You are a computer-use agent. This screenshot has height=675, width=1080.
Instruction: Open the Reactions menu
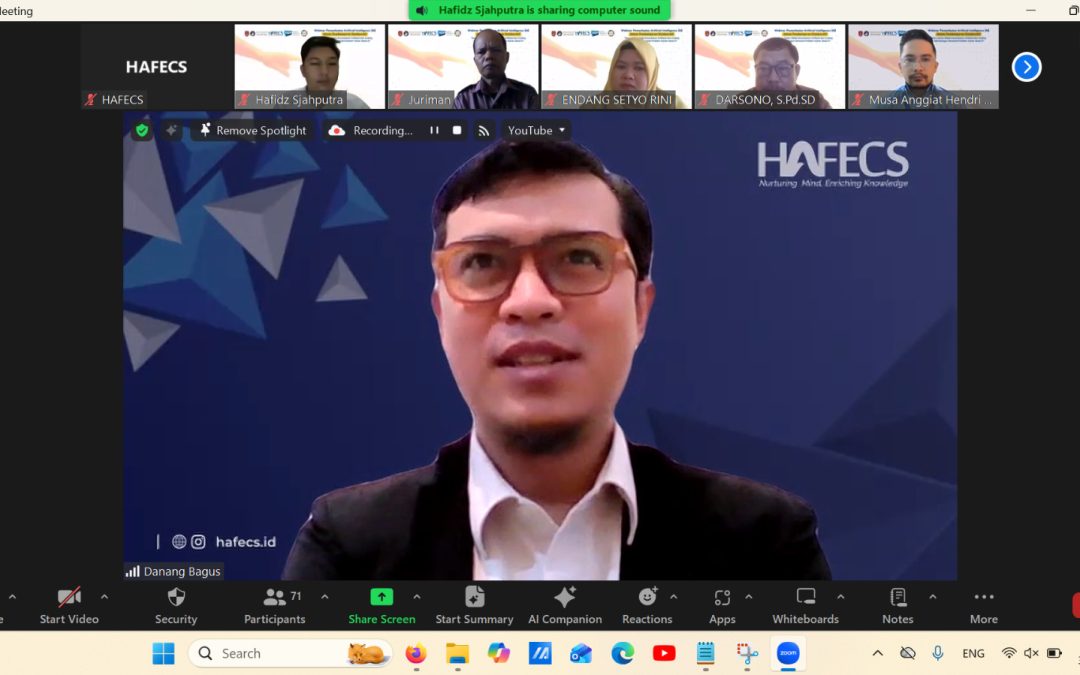[647, 606]
